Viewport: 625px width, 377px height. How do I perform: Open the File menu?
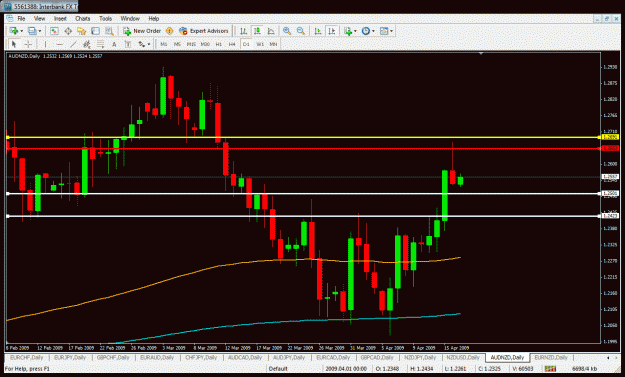point(21,18)
